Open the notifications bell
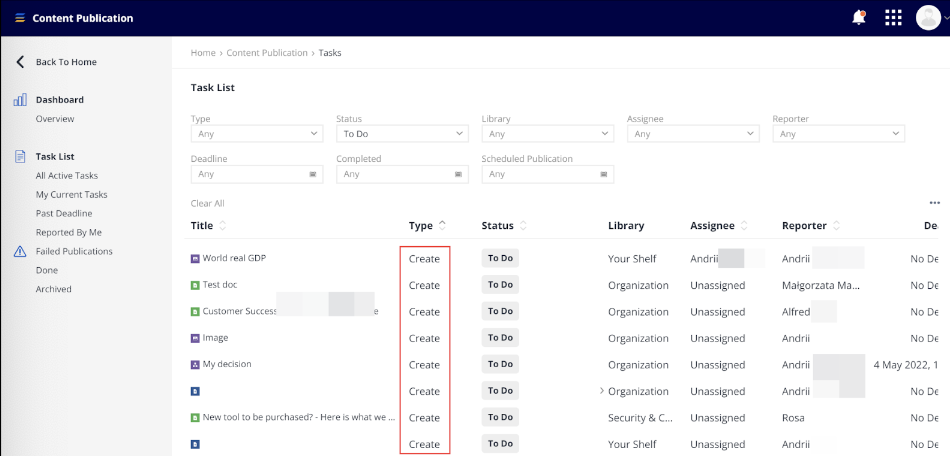 pos(859,18)
